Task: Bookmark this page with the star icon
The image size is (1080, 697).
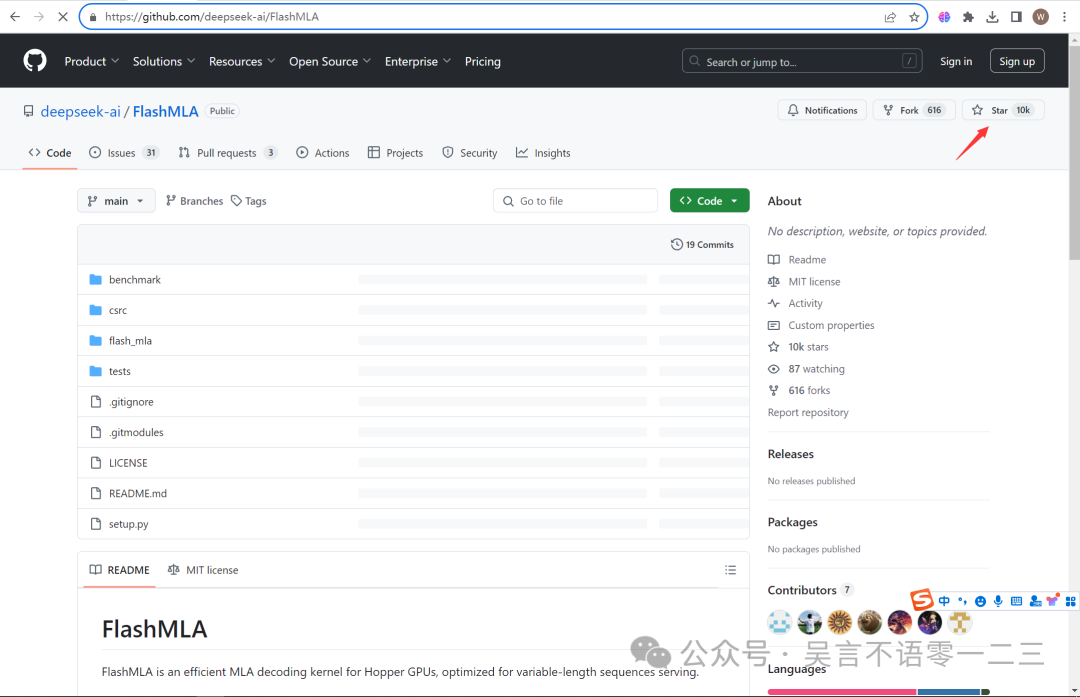Action: (914, 17)
